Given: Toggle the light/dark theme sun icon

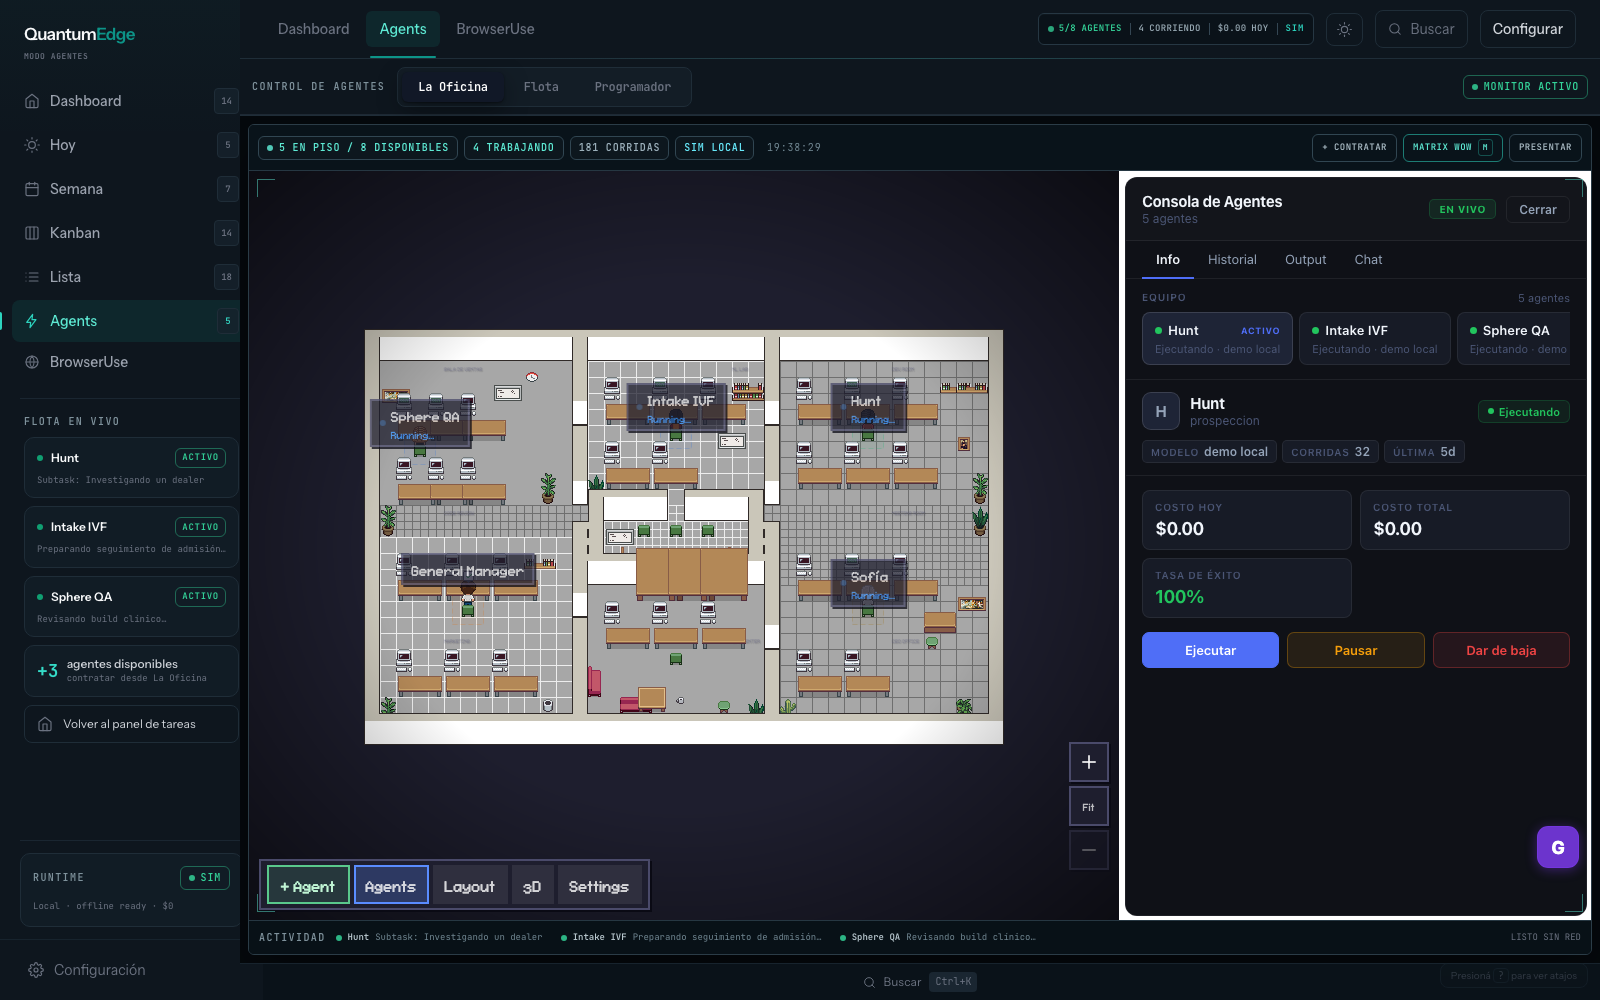Looking at the screenshot, I should (x=1344, y=29).
